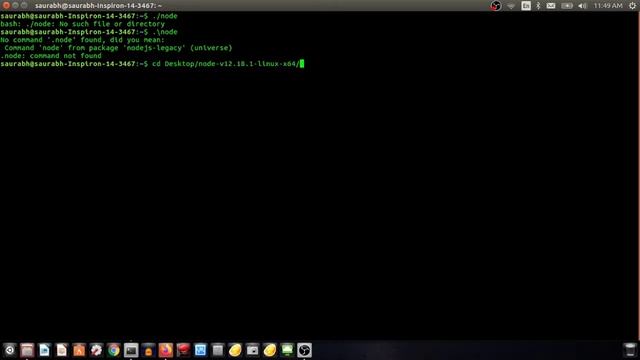Click the terminal title 'saurabh@saurabh-Inspiron-14-3467: ~'
The image size is (640, 360).
coord(98,6)
